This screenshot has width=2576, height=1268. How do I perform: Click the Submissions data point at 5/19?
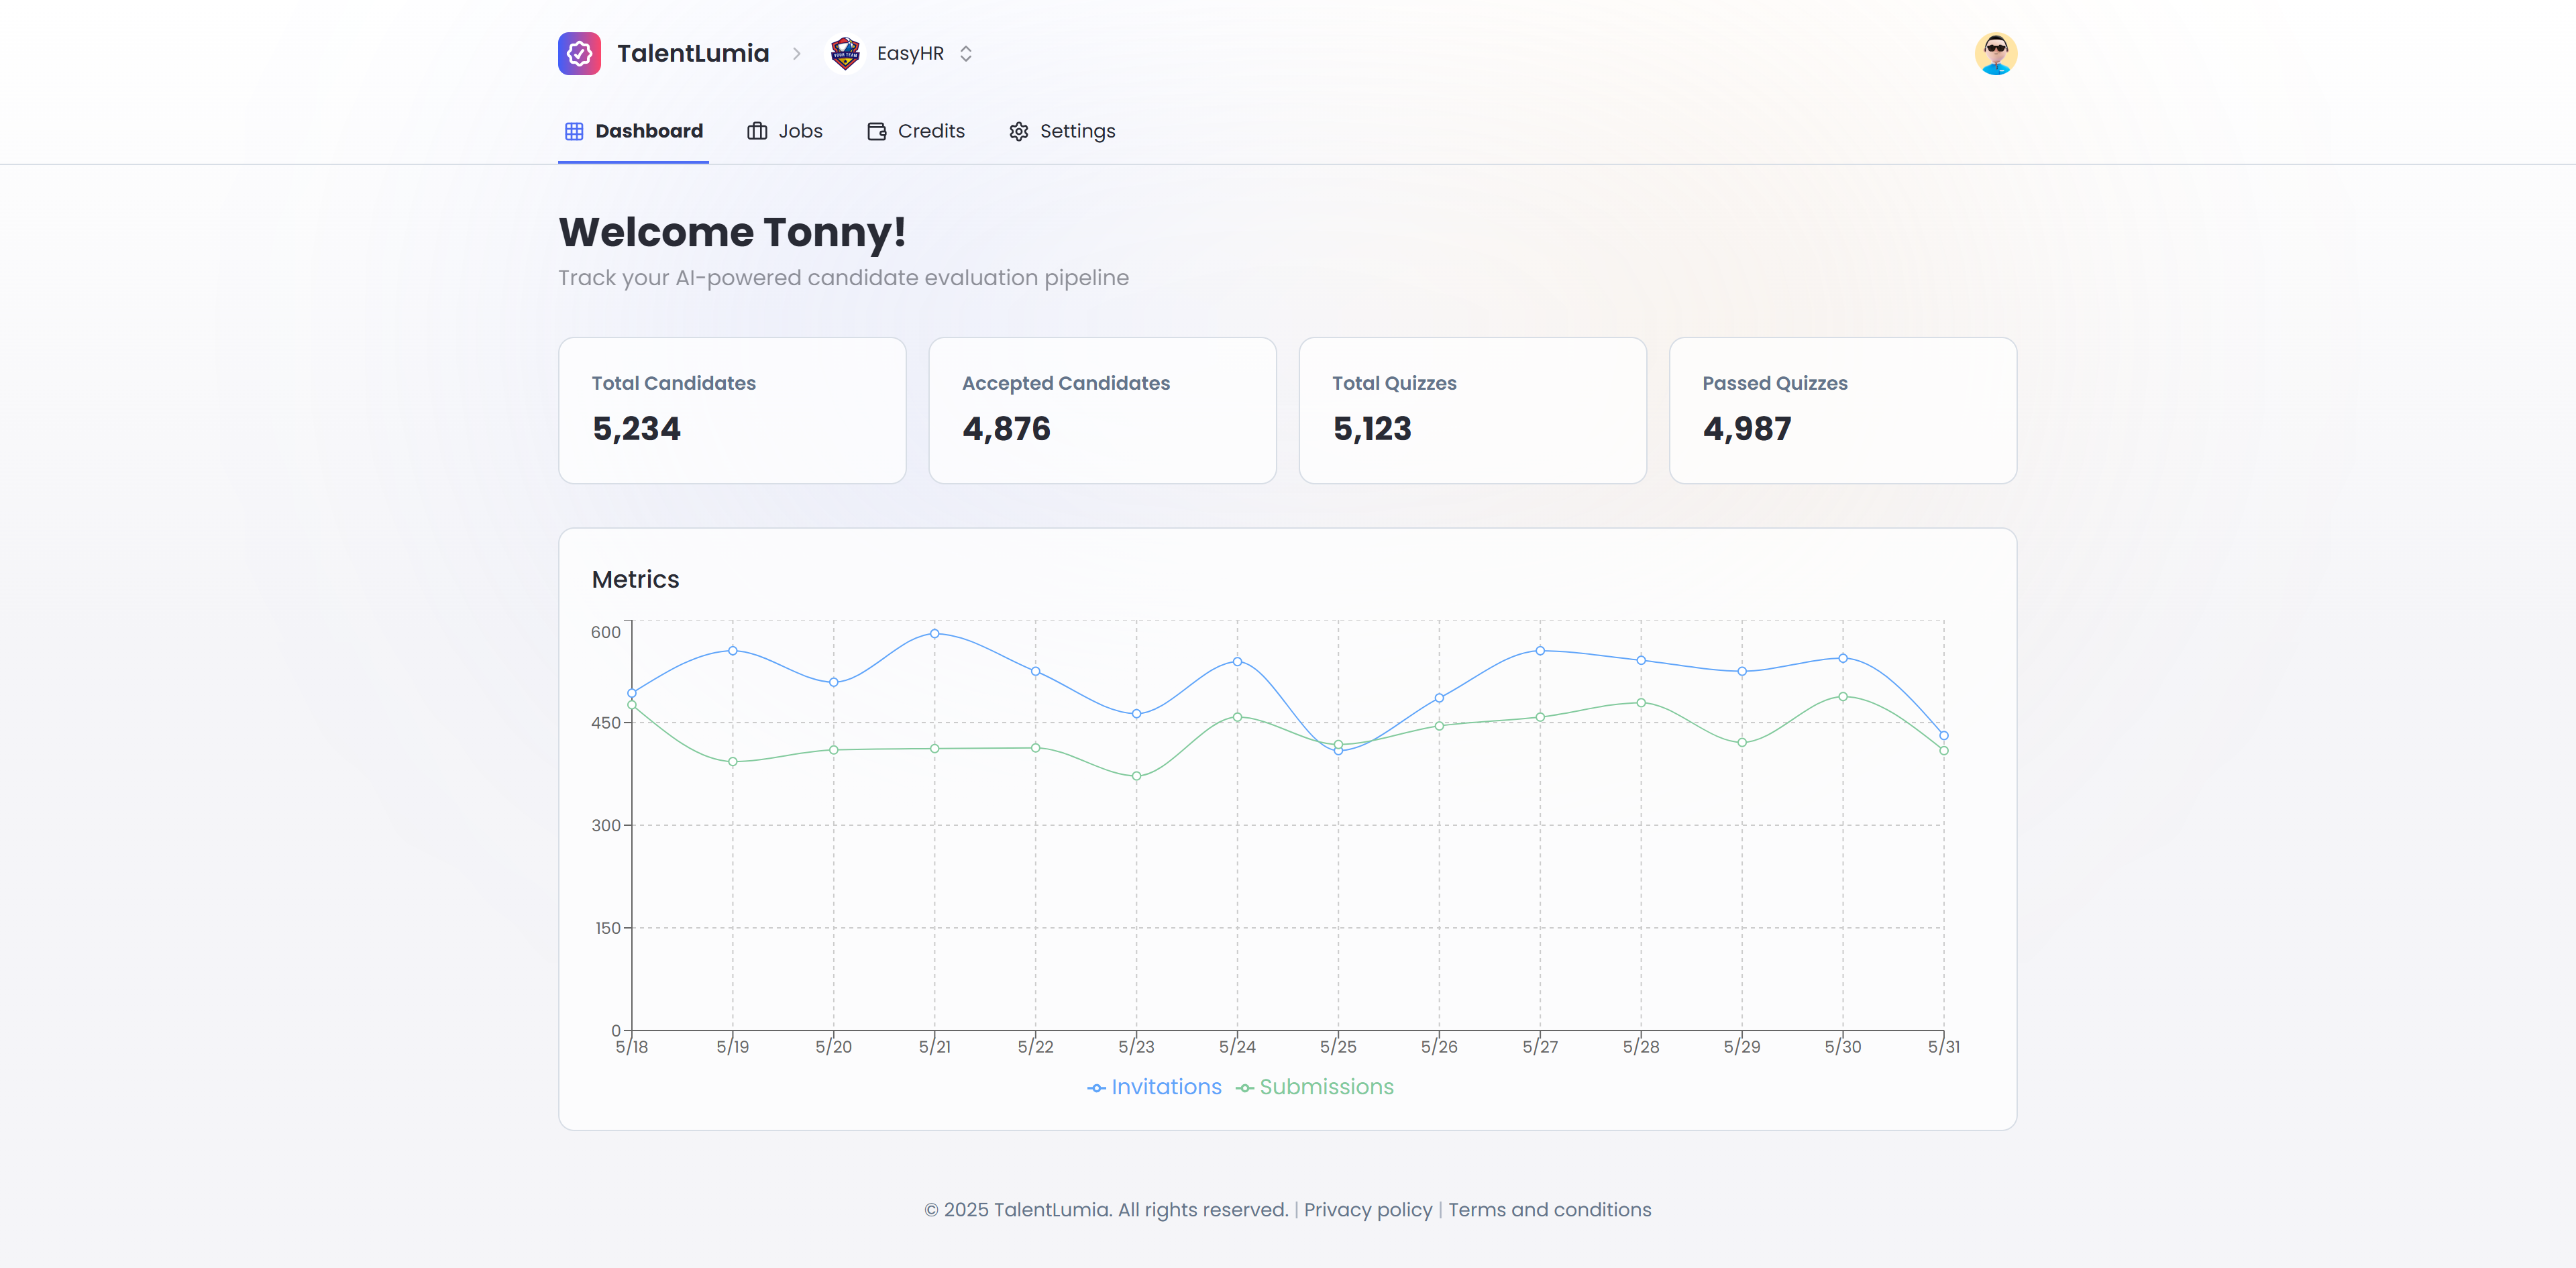point(733,762)
